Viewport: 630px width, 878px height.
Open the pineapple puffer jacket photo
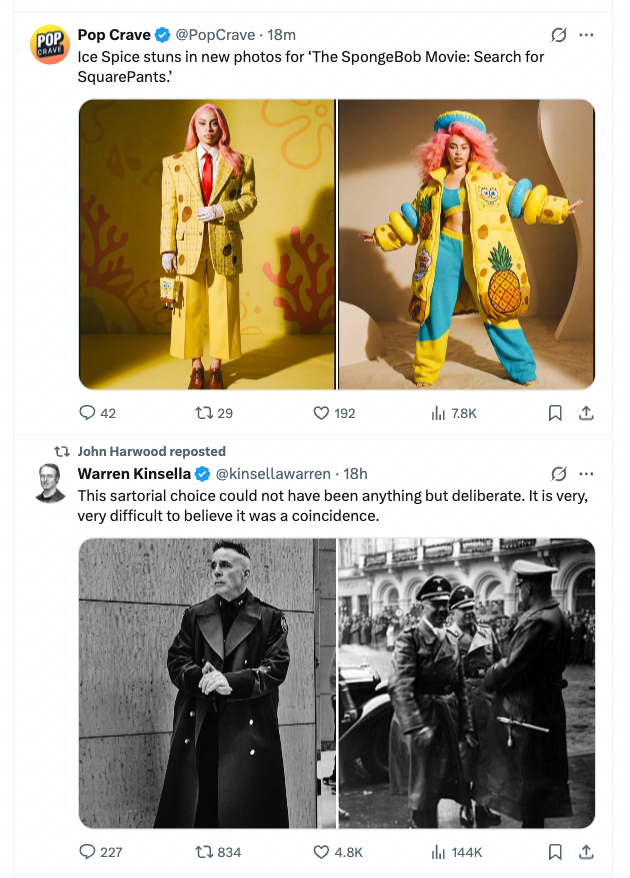click(x=466, y=244)
